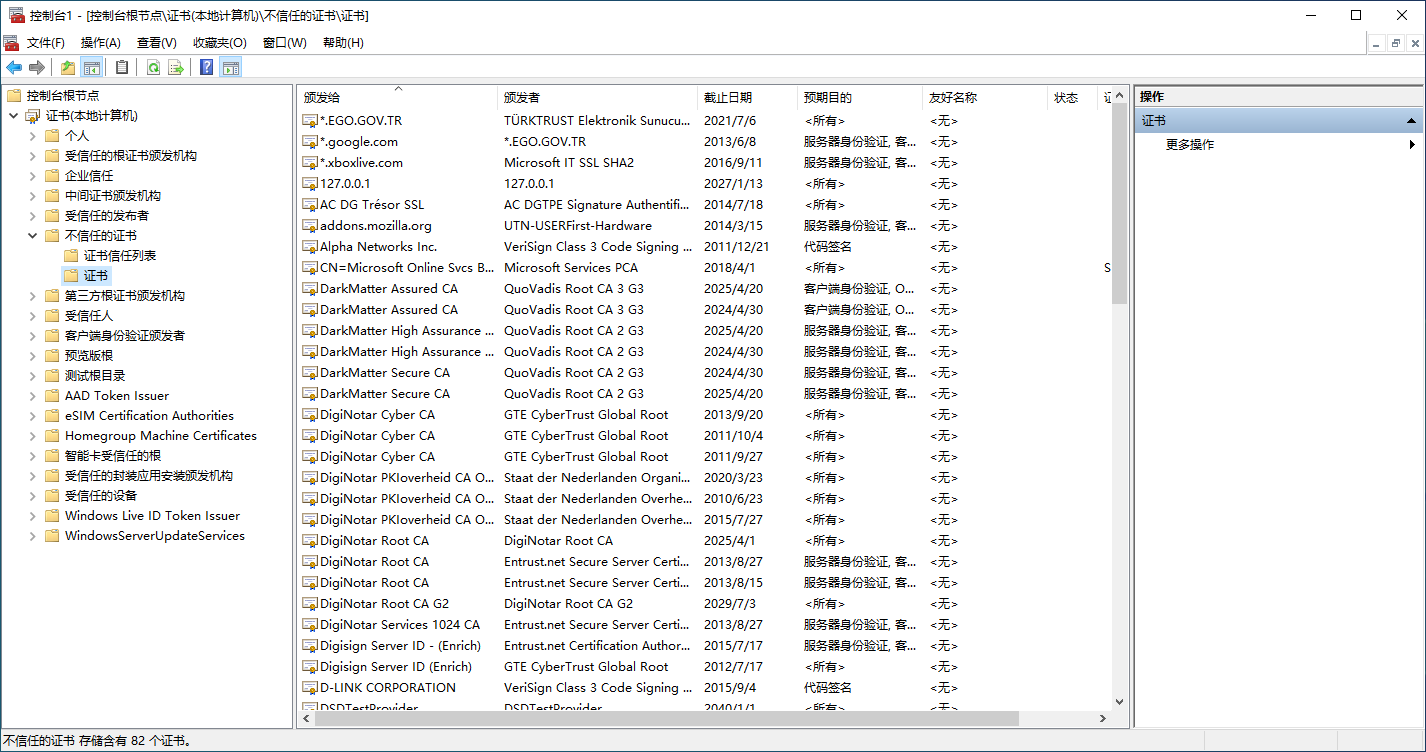Image resolution: width=1426 pixels, height=752 pixels.
Task: Open the 文件(F) menu
Action: pyautogui.click(x=45, y=43)
